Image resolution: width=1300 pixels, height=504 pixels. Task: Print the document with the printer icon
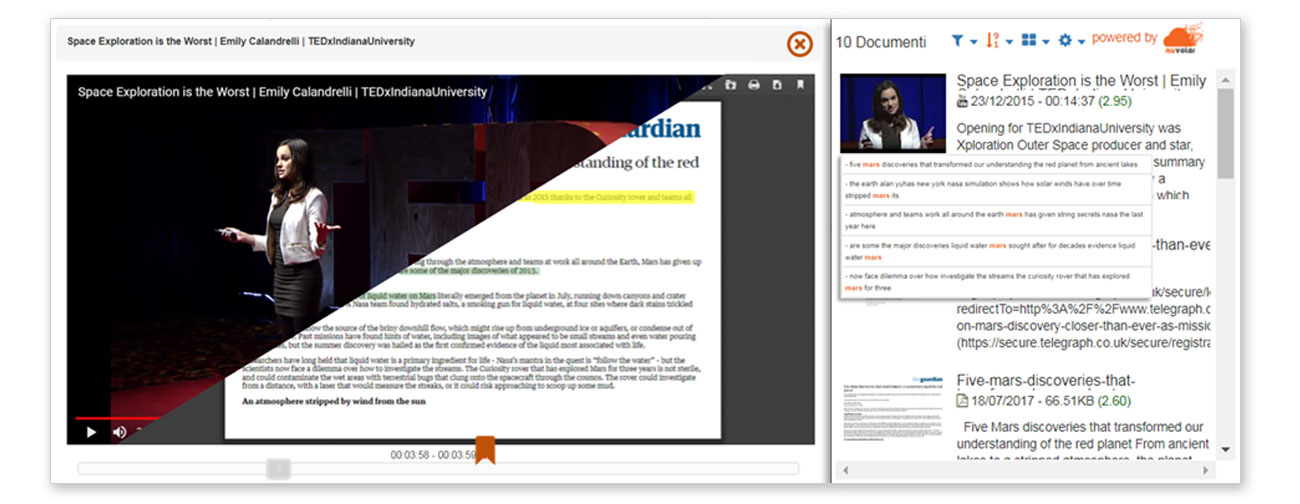tap(754, 85)
